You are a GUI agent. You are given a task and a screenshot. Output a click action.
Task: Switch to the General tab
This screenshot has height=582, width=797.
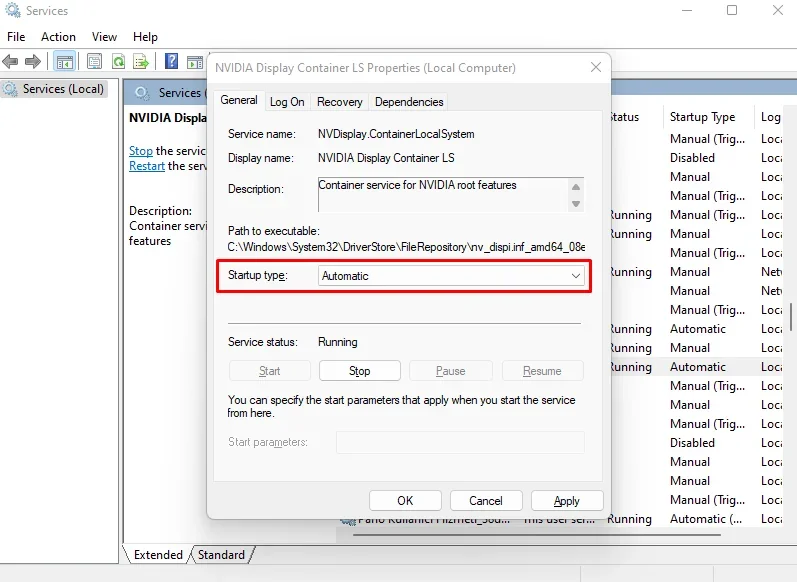(239, 100)
